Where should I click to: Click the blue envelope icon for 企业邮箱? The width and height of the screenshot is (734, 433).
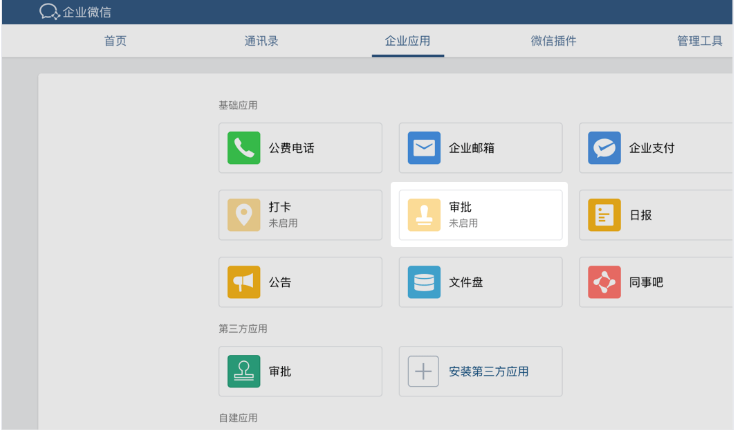click(424, 148)
